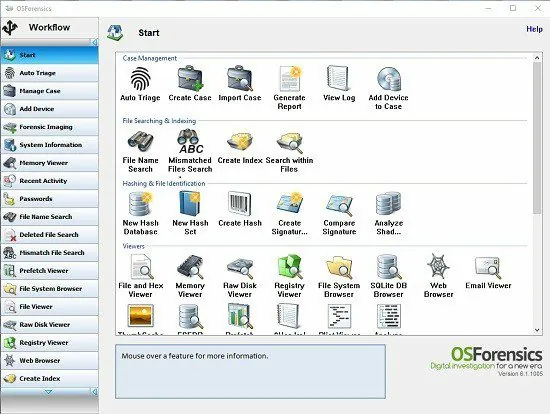Open File Viewer in sidebar

tap(49, 306)
